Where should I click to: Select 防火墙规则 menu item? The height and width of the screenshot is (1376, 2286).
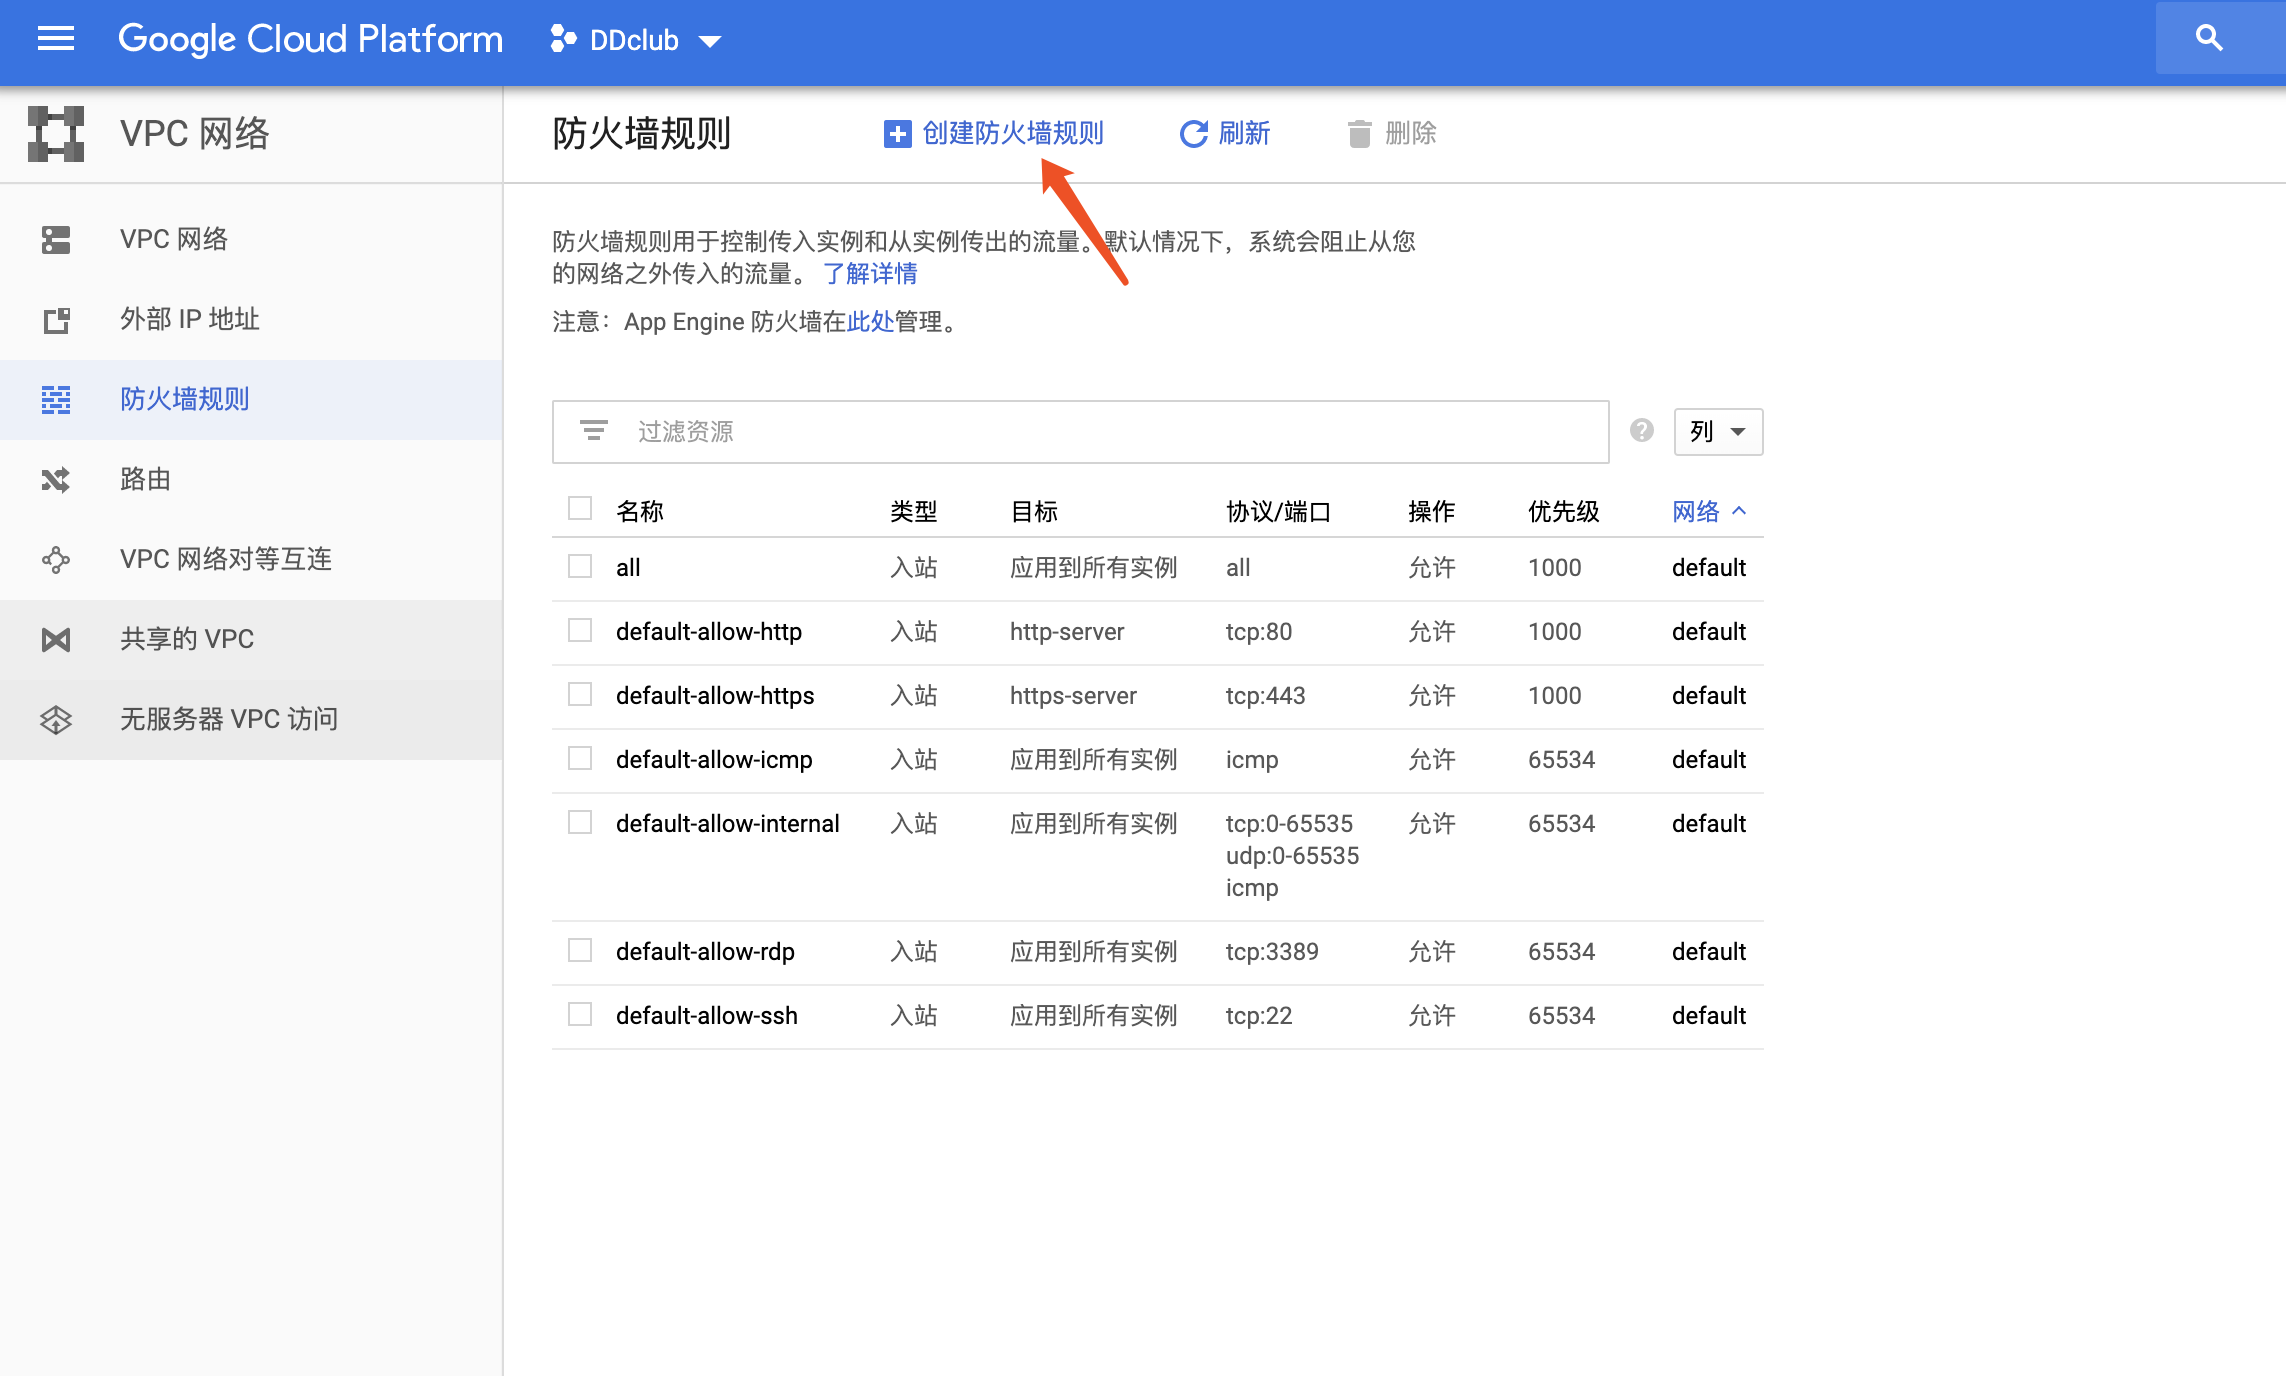(251, 399)
